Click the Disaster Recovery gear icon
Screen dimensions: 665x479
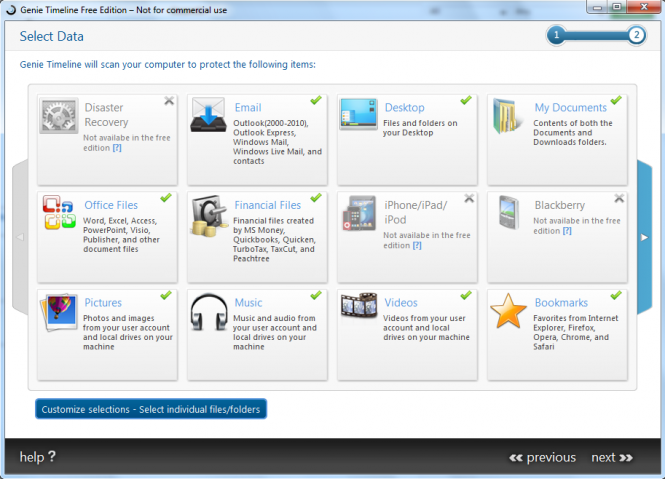coord(59,116)
